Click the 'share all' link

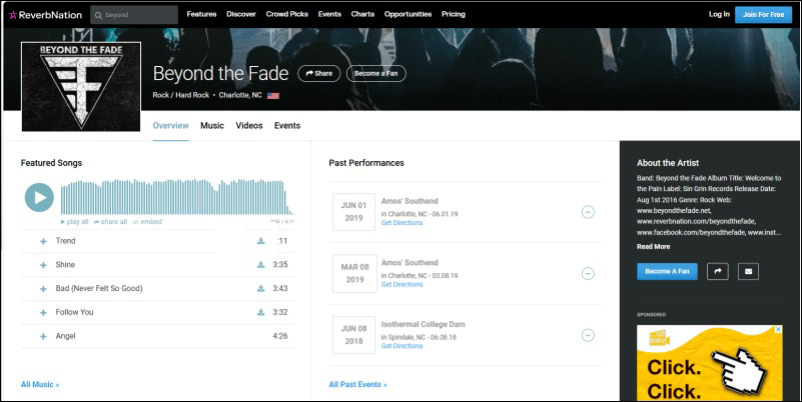coord(110,222)
